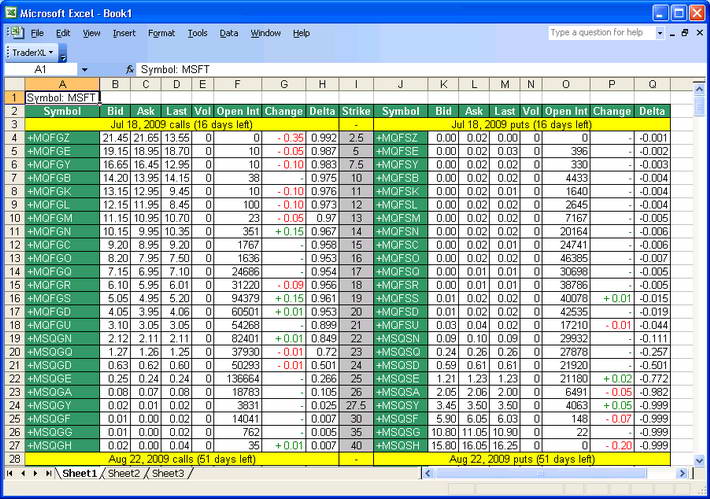The width and height of the screenshot is (710, 499).
Task: Click the Jul 18, 2009 calls banner row
Action: 182,125
